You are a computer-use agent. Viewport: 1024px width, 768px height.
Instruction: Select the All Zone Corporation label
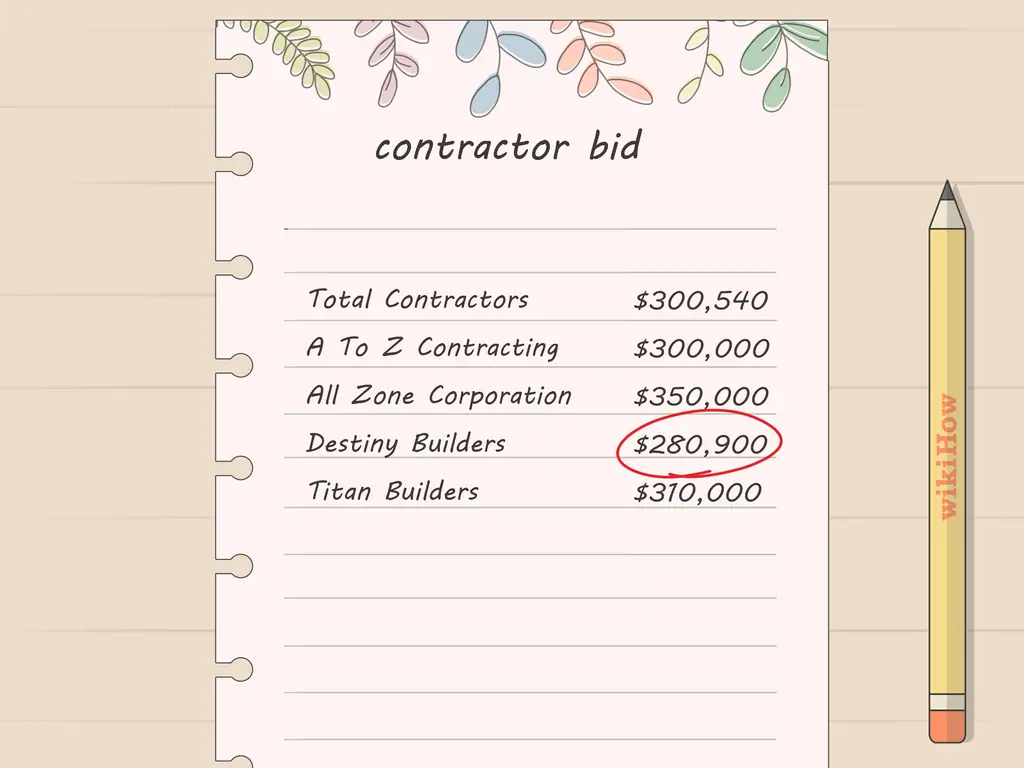pos(439,395)
